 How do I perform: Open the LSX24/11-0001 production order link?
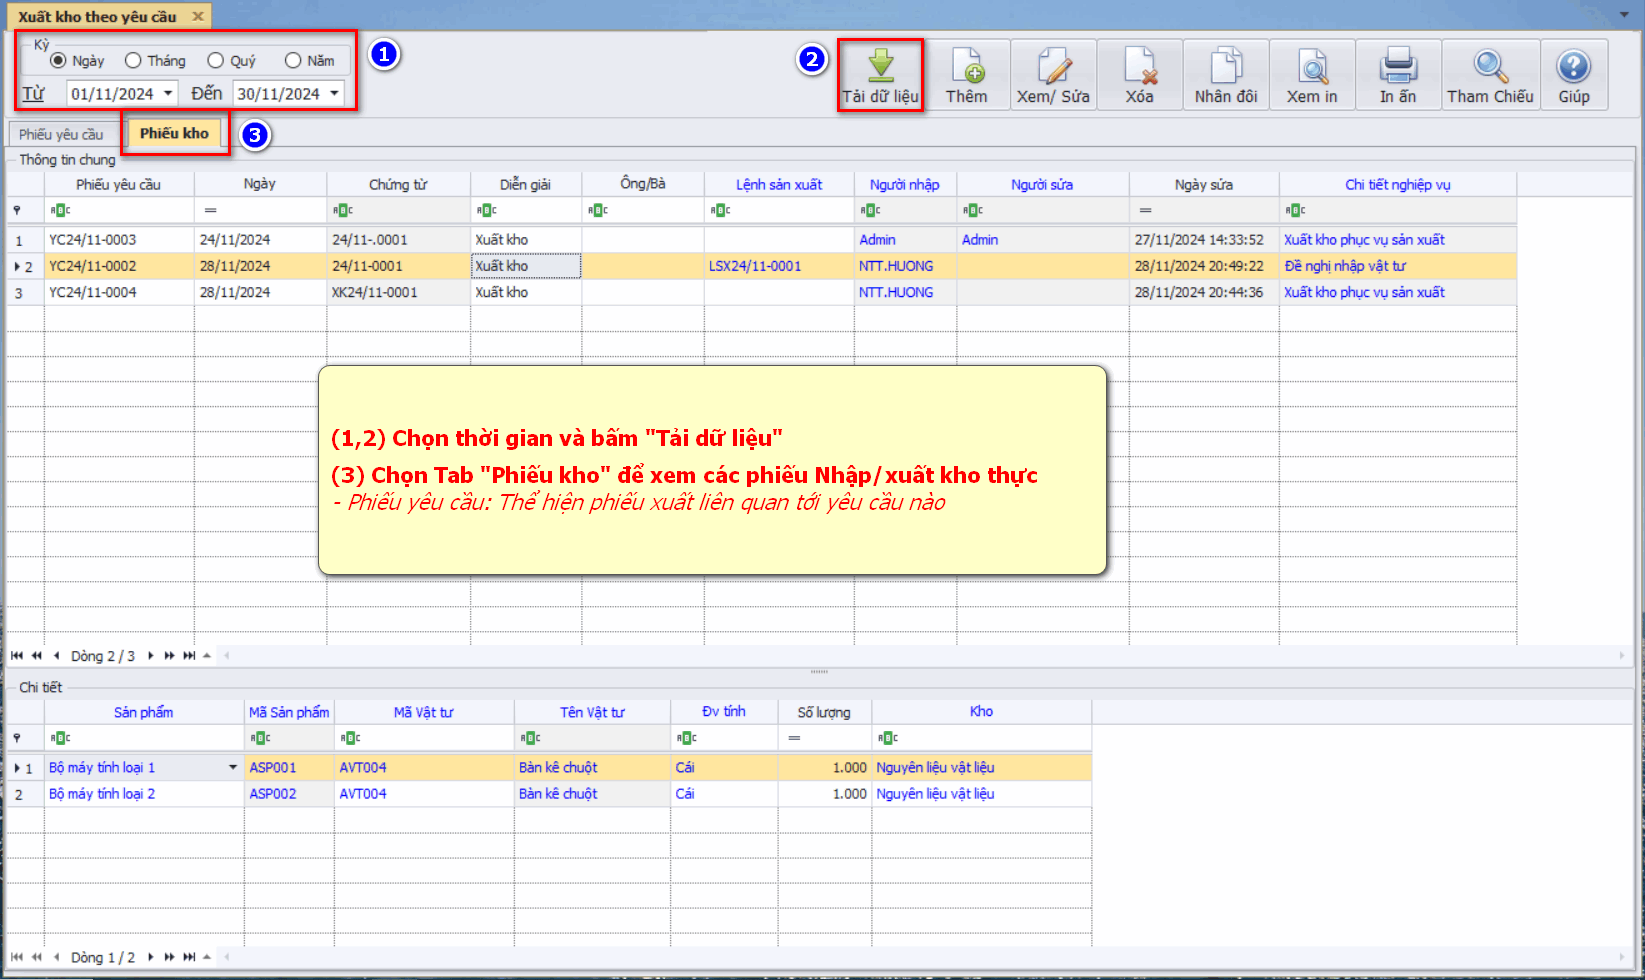[755, 267]
